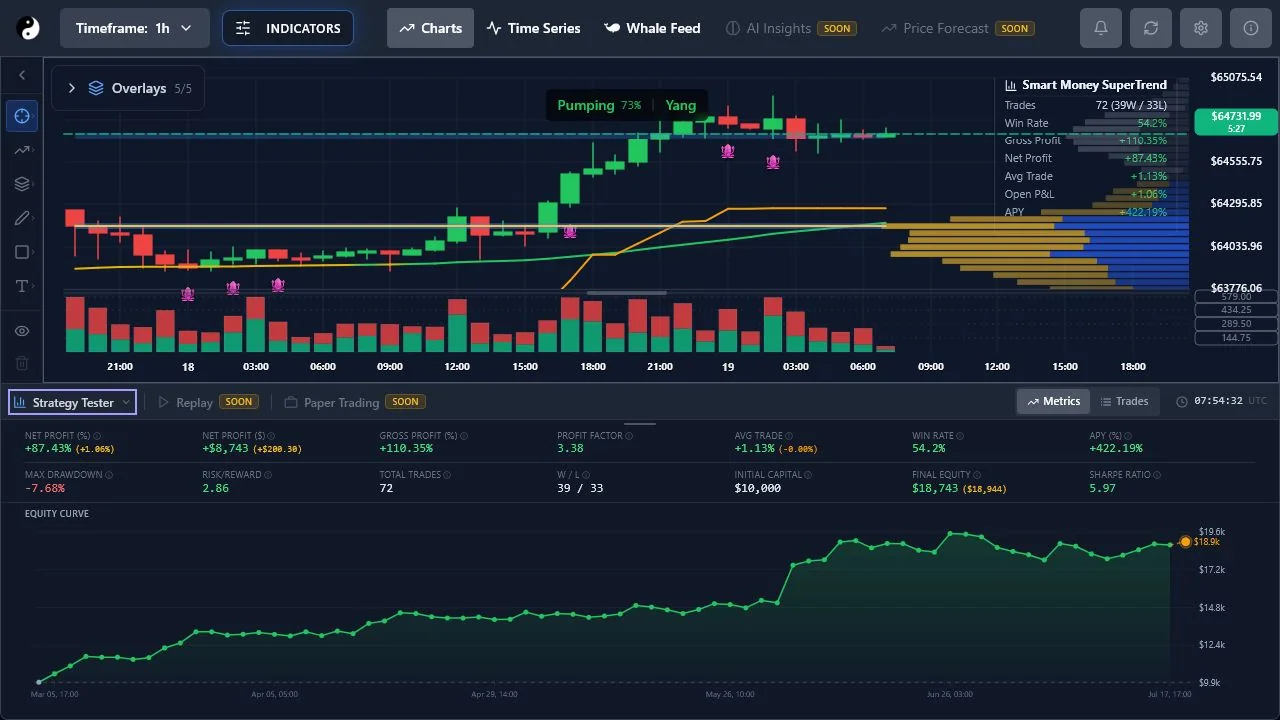Screen dimensions: 1280x720
Task: Click the $18,743 final equity value
Action: [935, 488]
